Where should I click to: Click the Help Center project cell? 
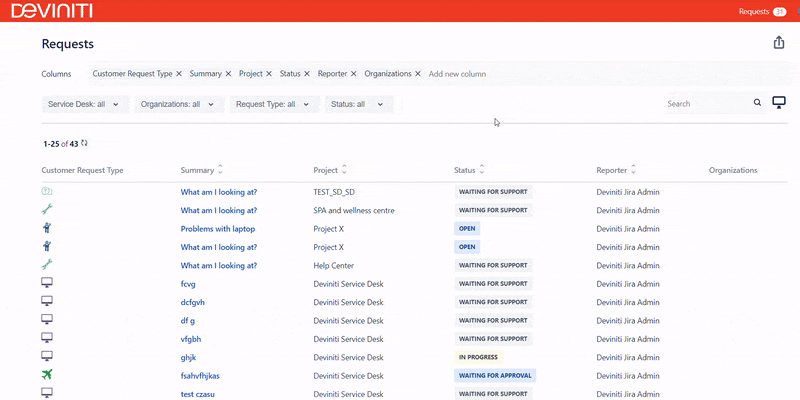point(333,265)
